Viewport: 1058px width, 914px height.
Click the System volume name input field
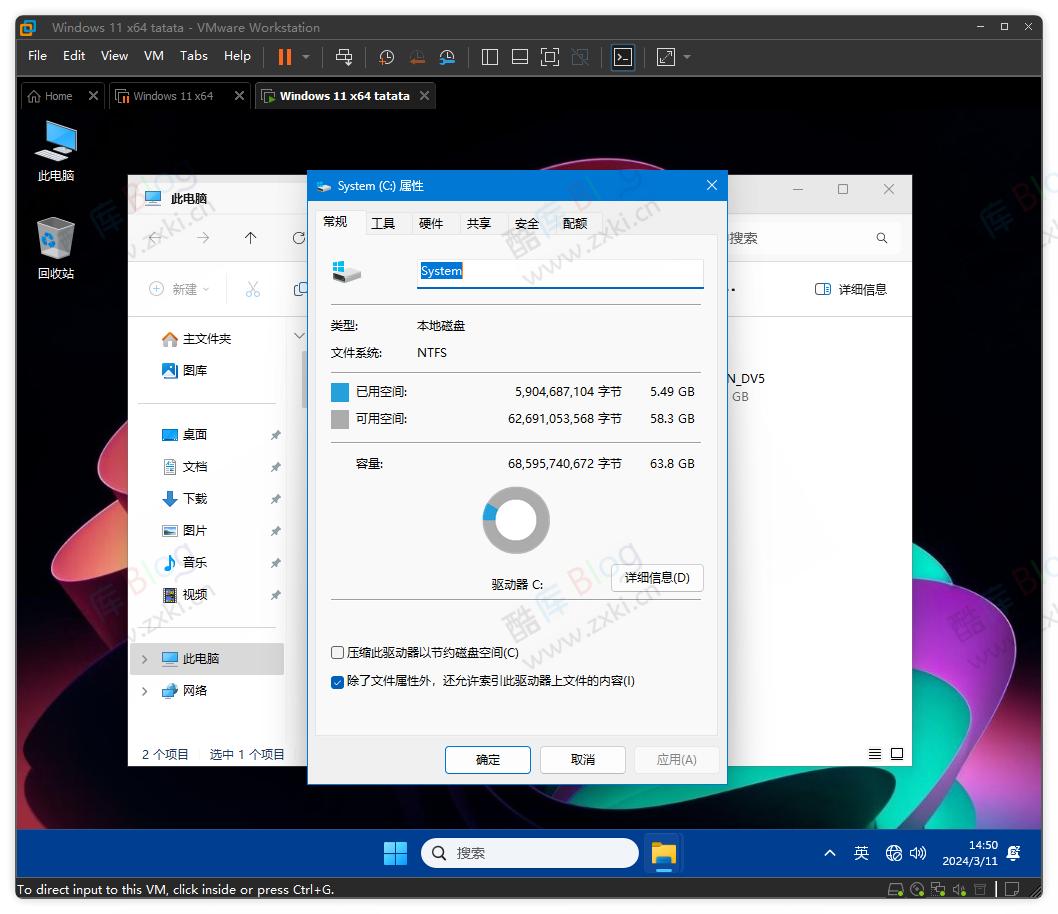coord(560,270)
